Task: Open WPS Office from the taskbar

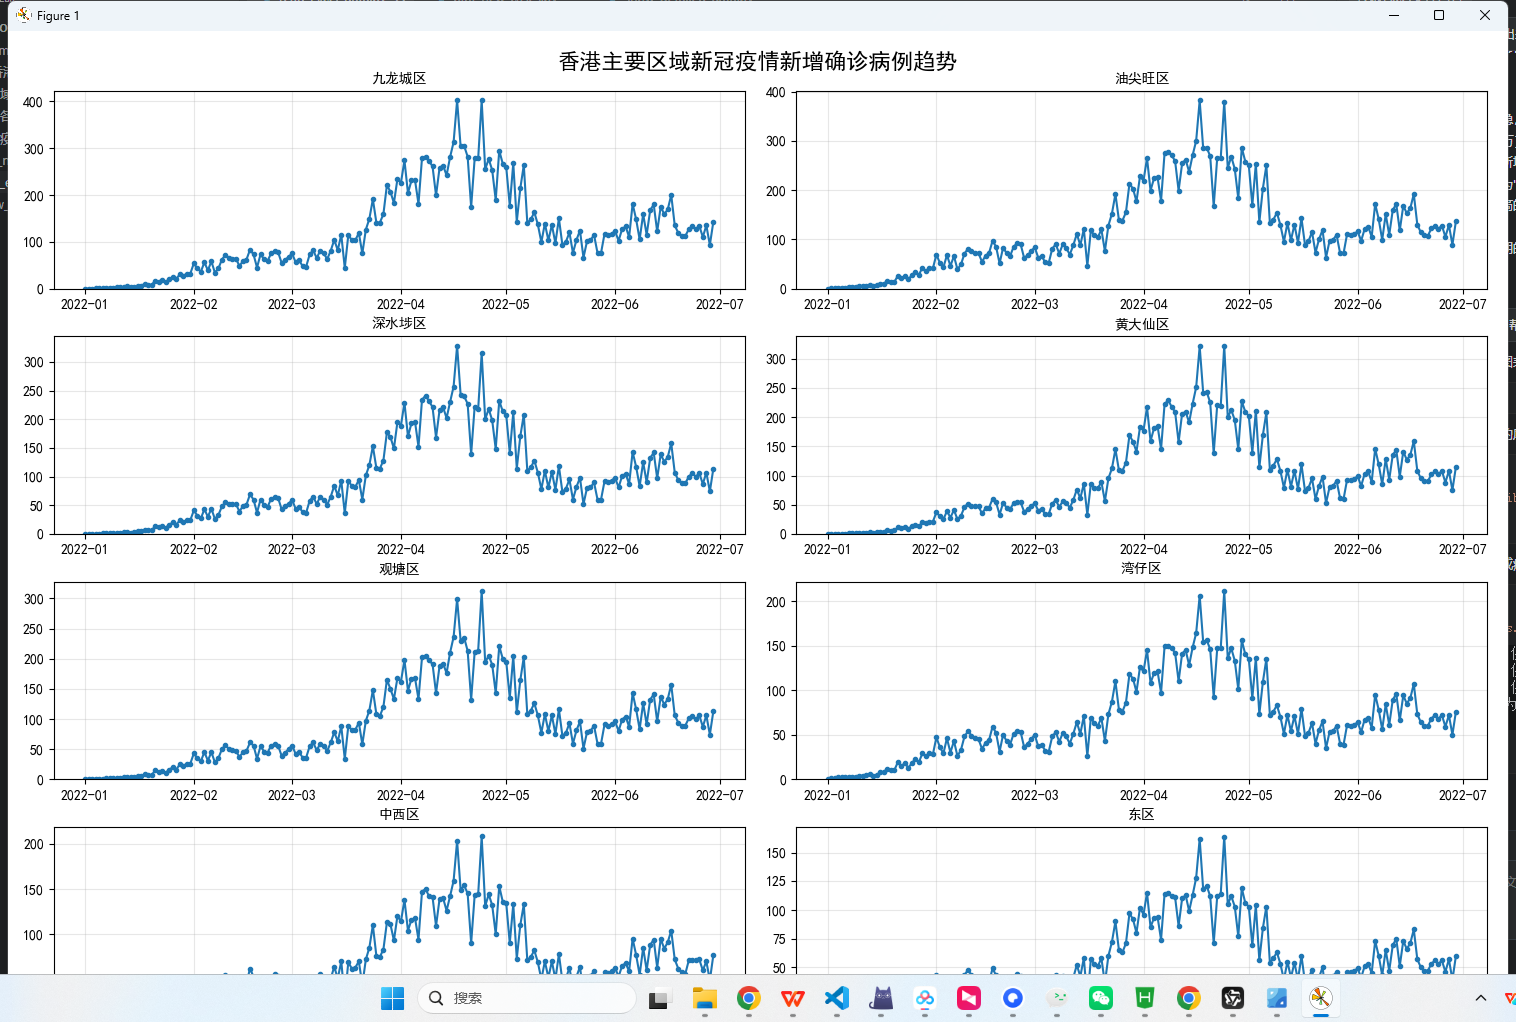Action: (x=793, y=998)
